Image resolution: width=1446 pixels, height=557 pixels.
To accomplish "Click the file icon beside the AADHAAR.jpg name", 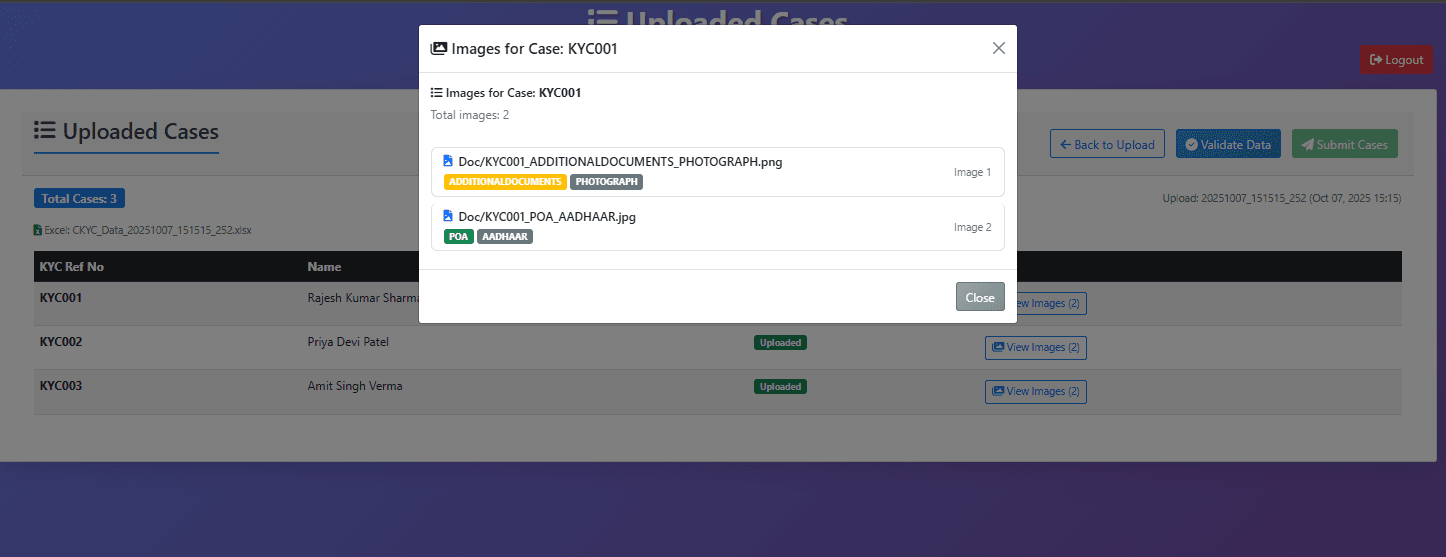I will [448, 216].
